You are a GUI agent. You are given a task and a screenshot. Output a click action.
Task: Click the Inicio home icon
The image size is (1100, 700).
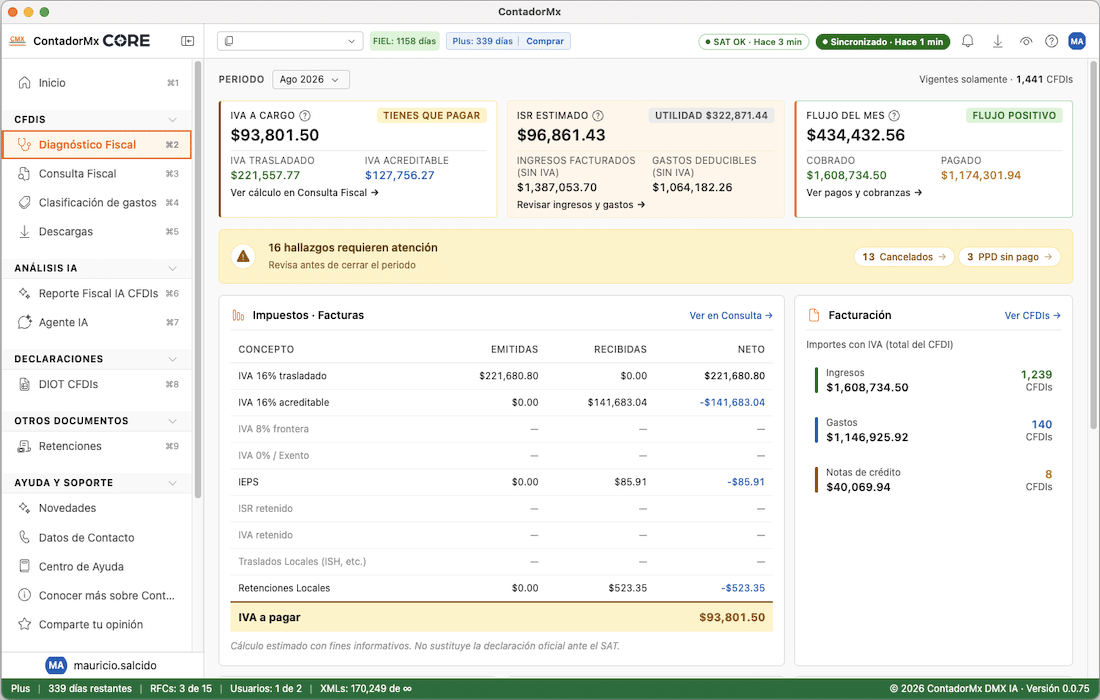click(25, 83)
